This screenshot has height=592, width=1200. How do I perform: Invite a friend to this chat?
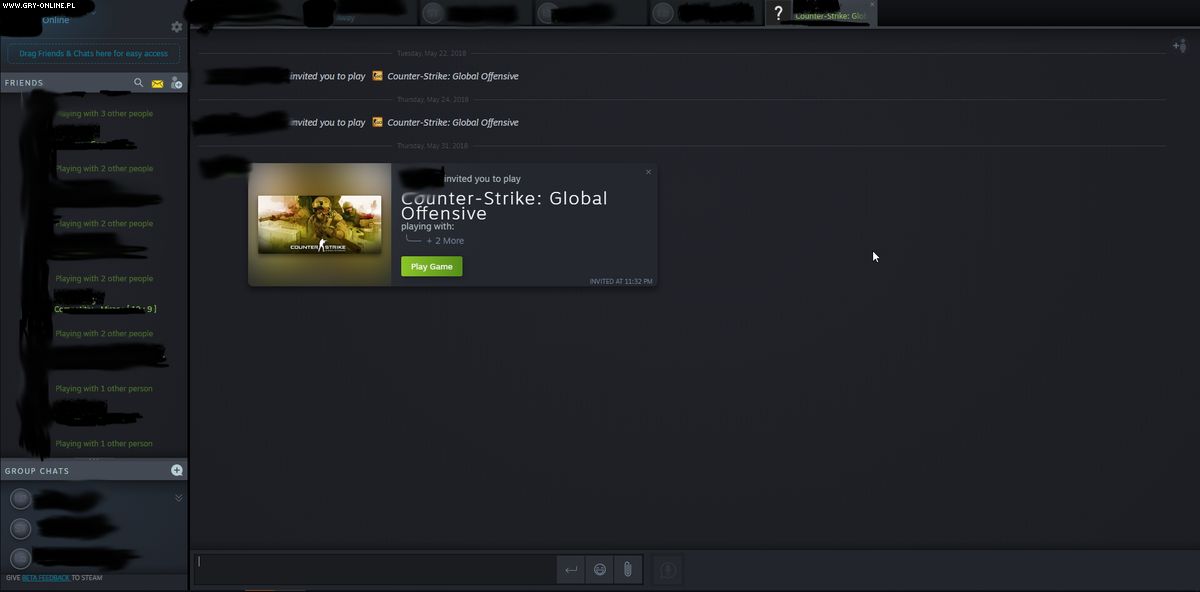1179,46
